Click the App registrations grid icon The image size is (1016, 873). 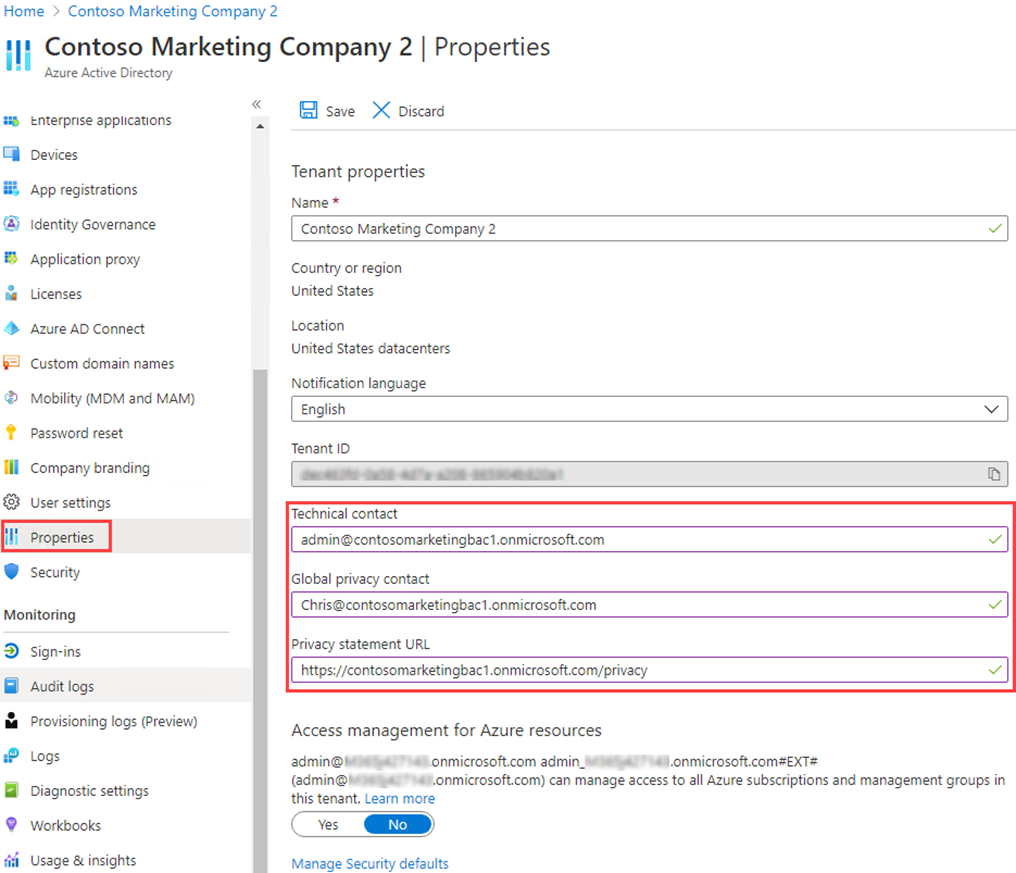(11, 189)
